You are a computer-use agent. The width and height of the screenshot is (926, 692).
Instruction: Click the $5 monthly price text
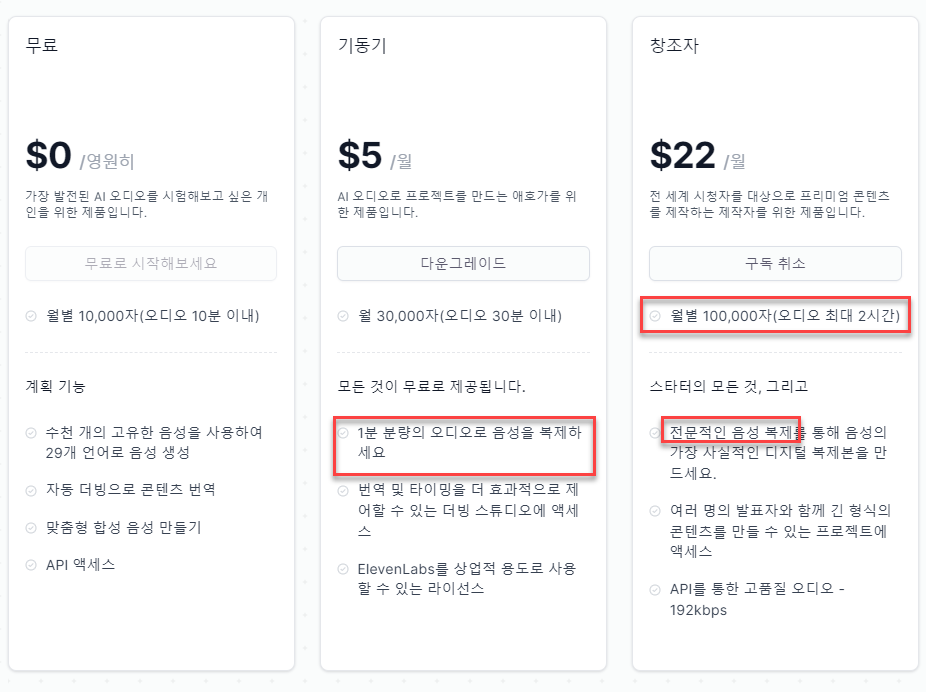pos(360,156)
